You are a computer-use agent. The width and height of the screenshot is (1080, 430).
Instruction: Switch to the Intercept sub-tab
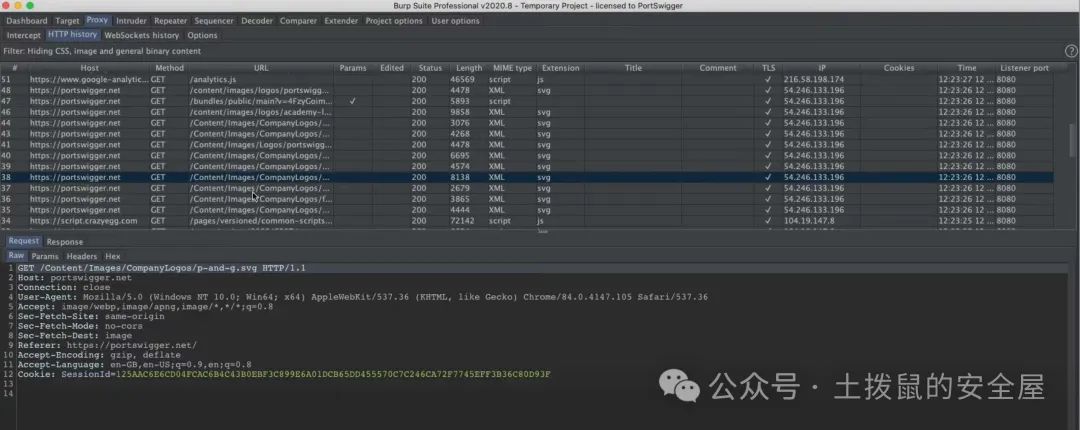click(x=24, y=35)
